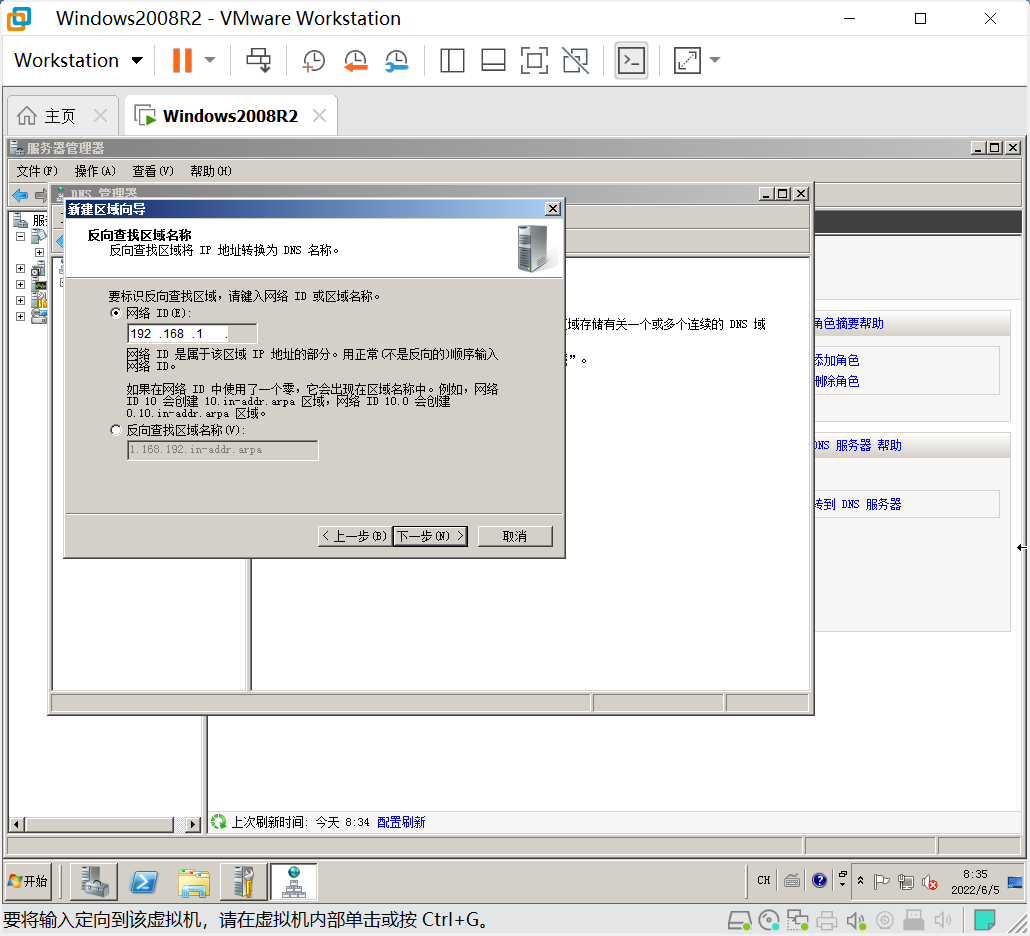
Task: Open the snapshot manager wrench clock icon
Action: point(397,60)
